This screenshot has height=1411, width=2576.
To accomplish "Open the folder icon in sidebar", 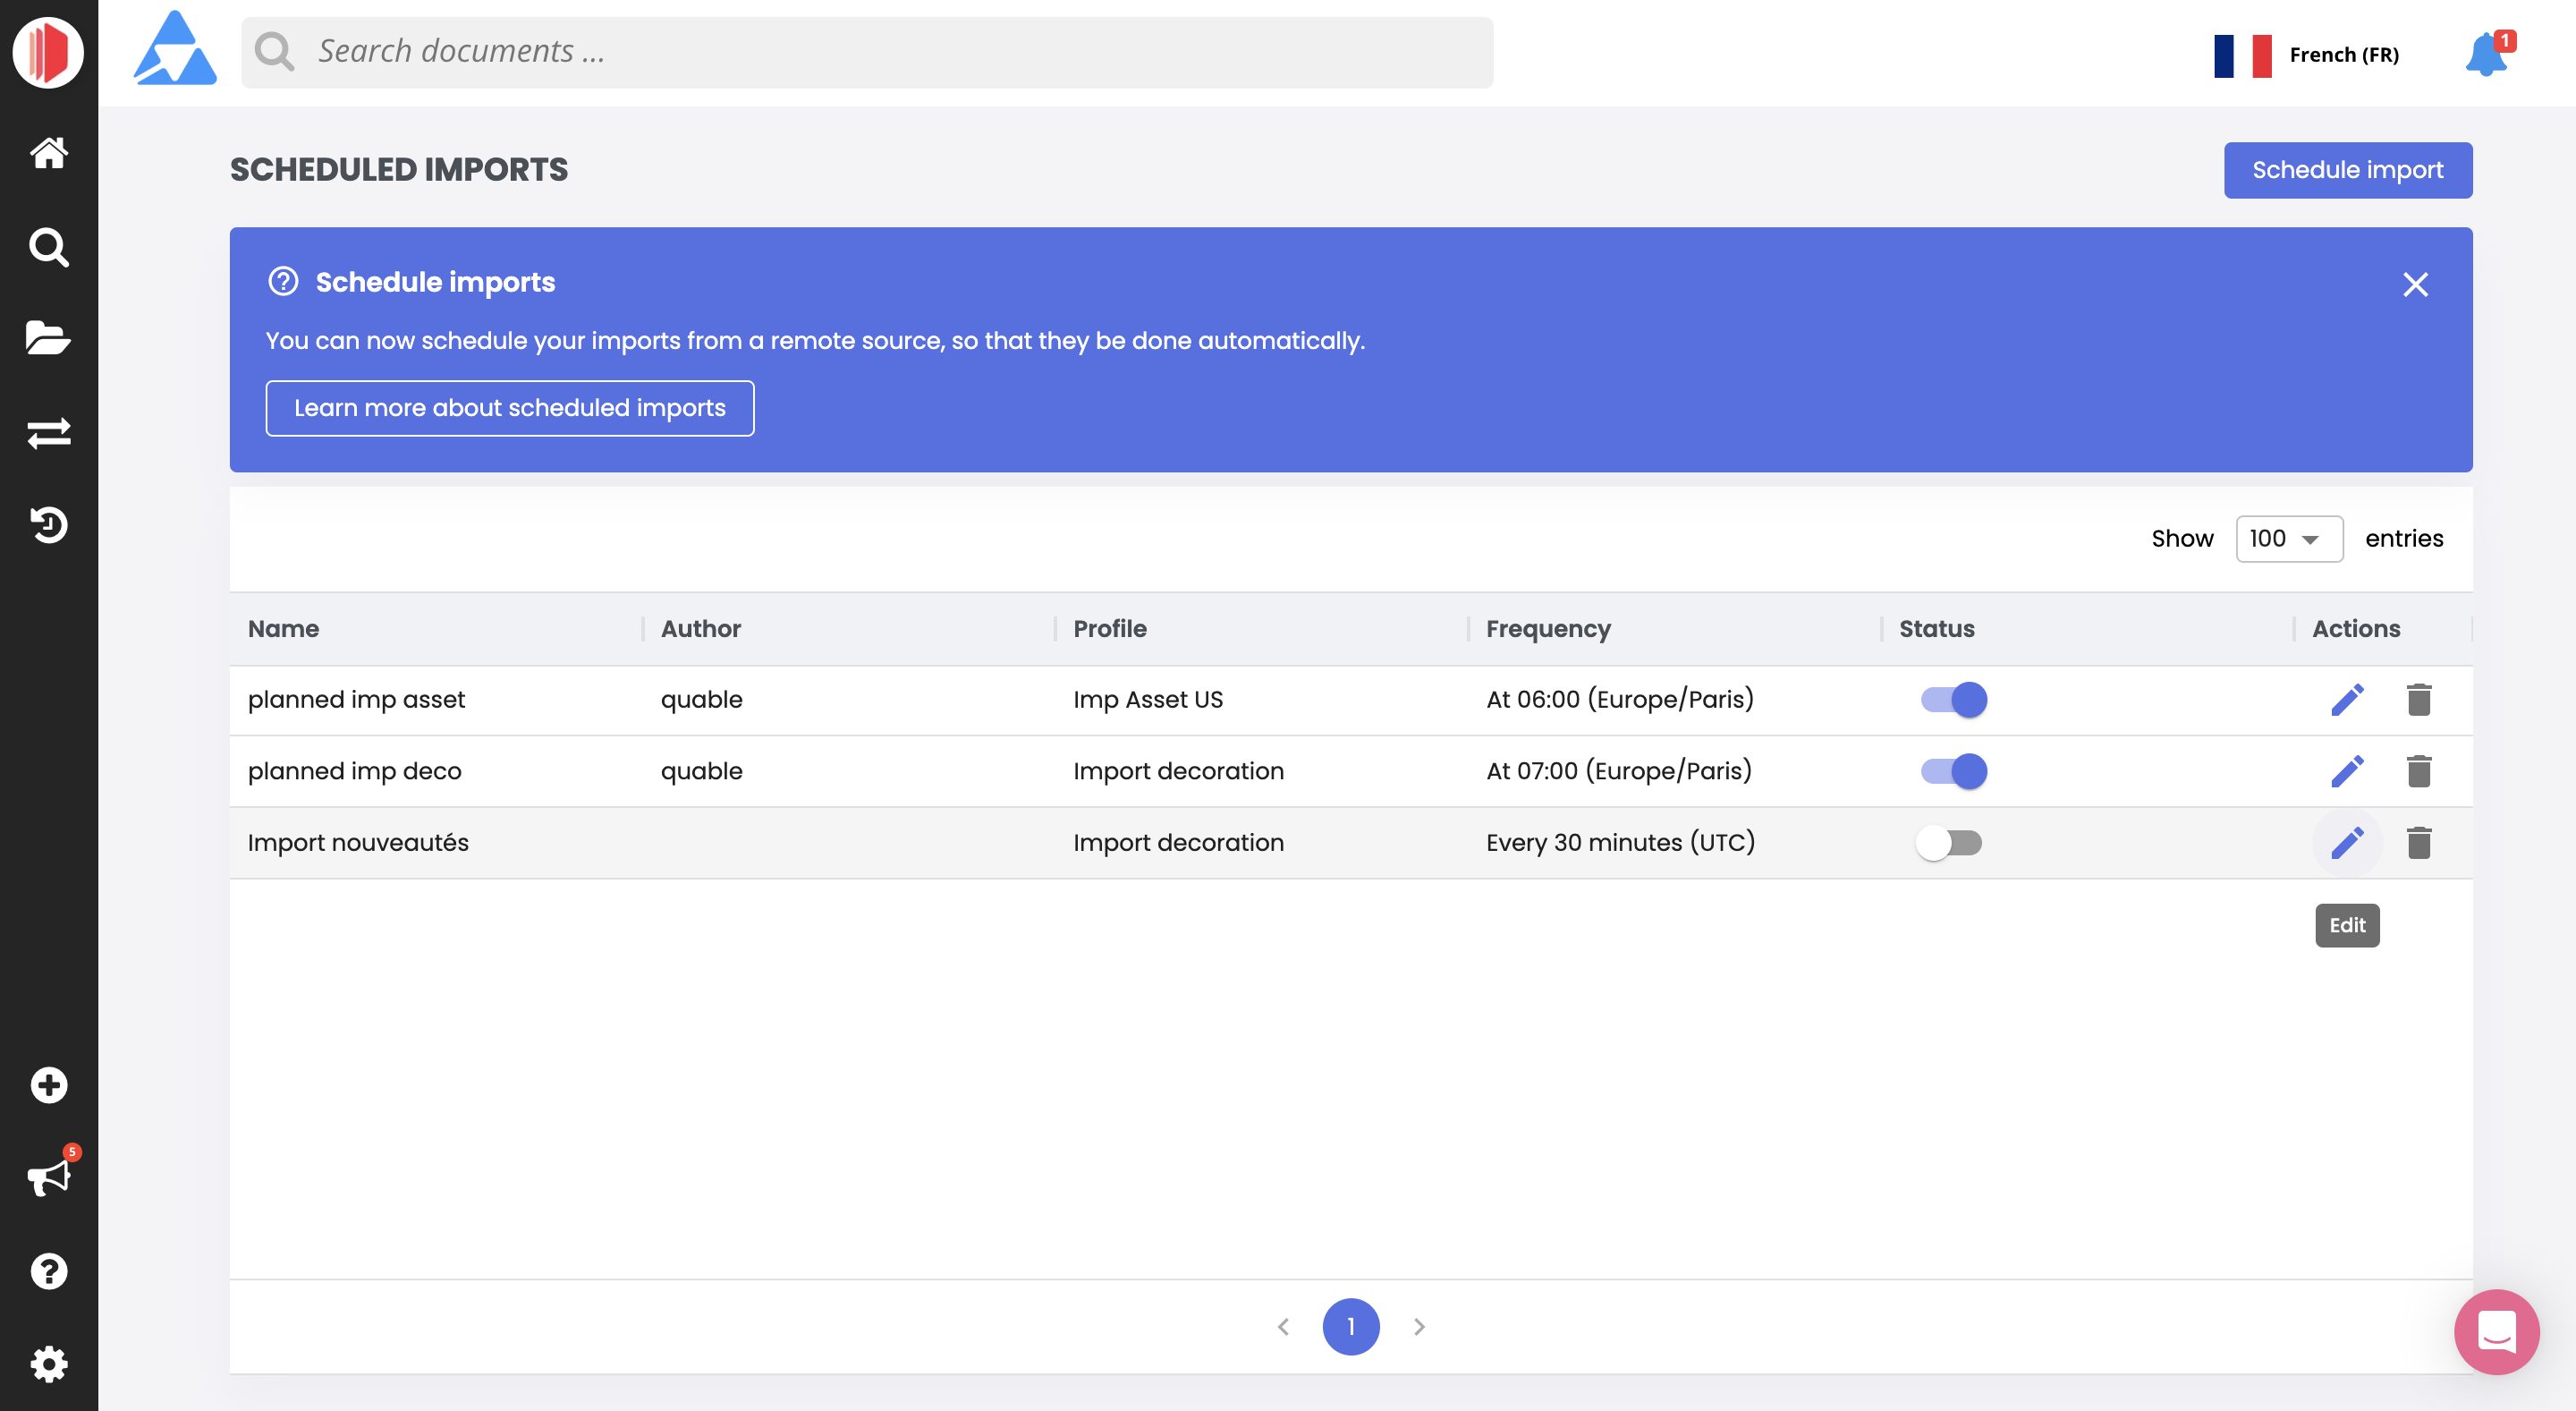I will tap(48, 338).
